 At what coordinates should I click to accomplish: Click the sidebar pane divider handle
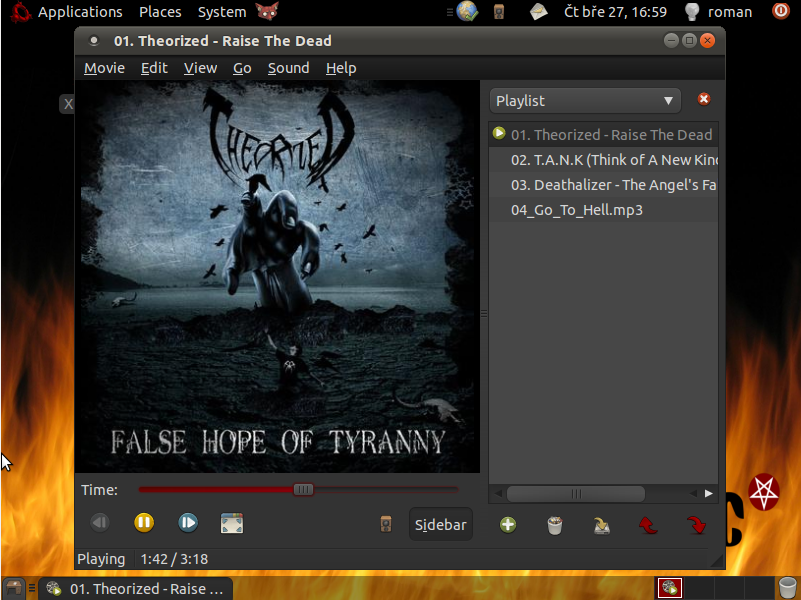[x=484, y=314]
